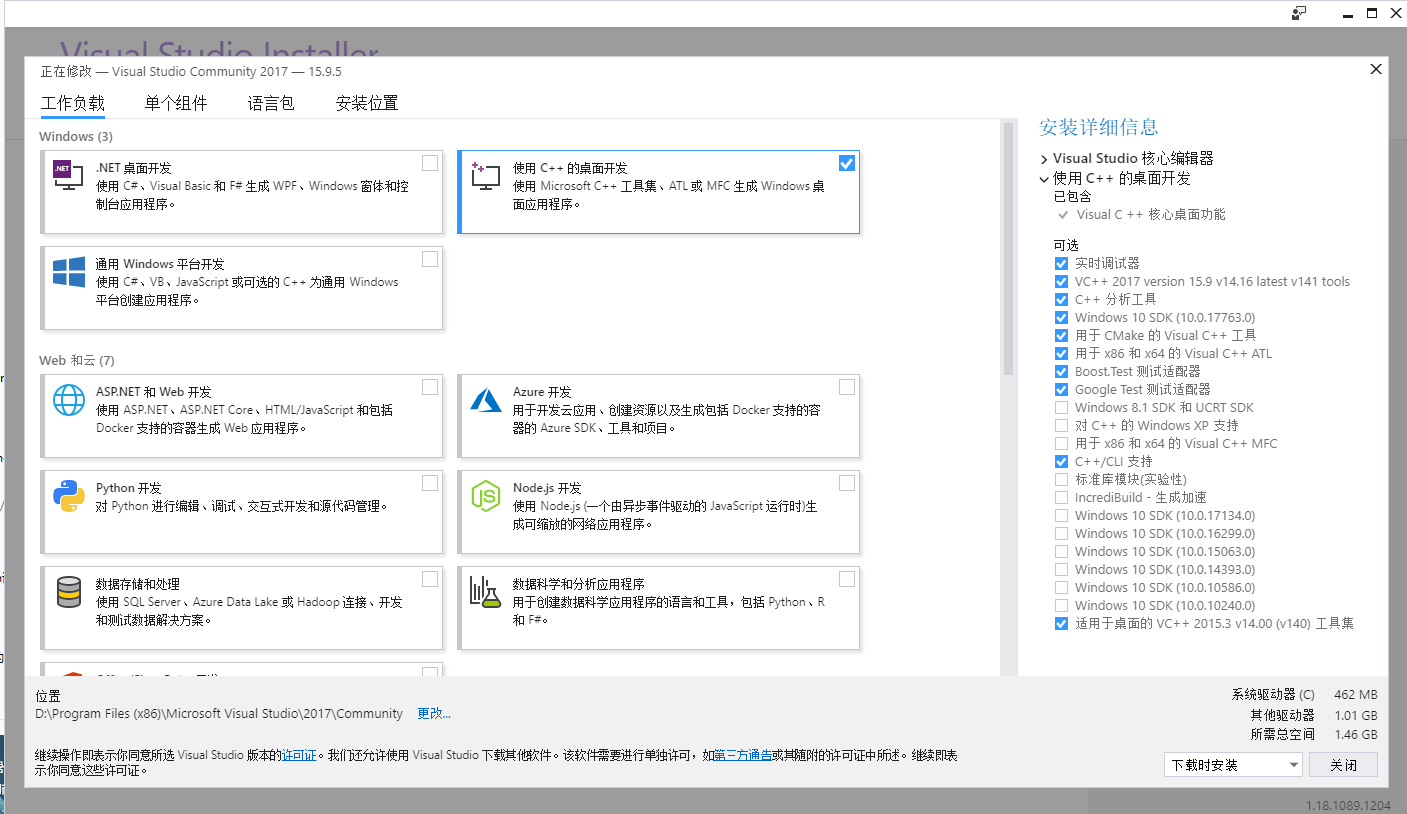The image size is (1407, 814).
Task: Enable the Windows 8.1 SDK 和 UCRT SDK option
Action: tap(1061, 407)
